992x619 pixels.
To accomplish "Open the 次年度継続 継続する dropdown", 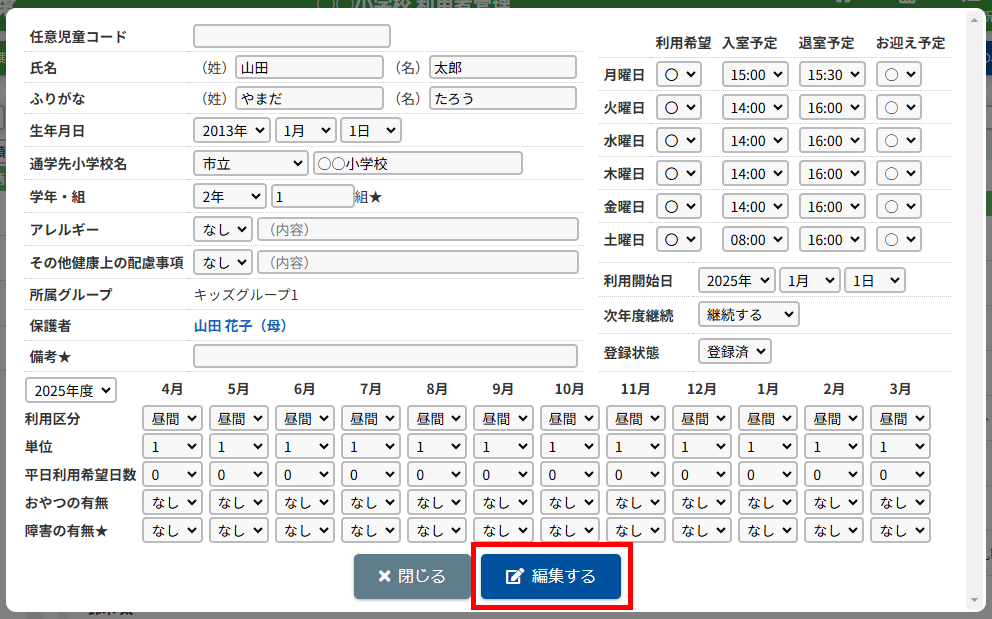I will [x=748, y=314].
